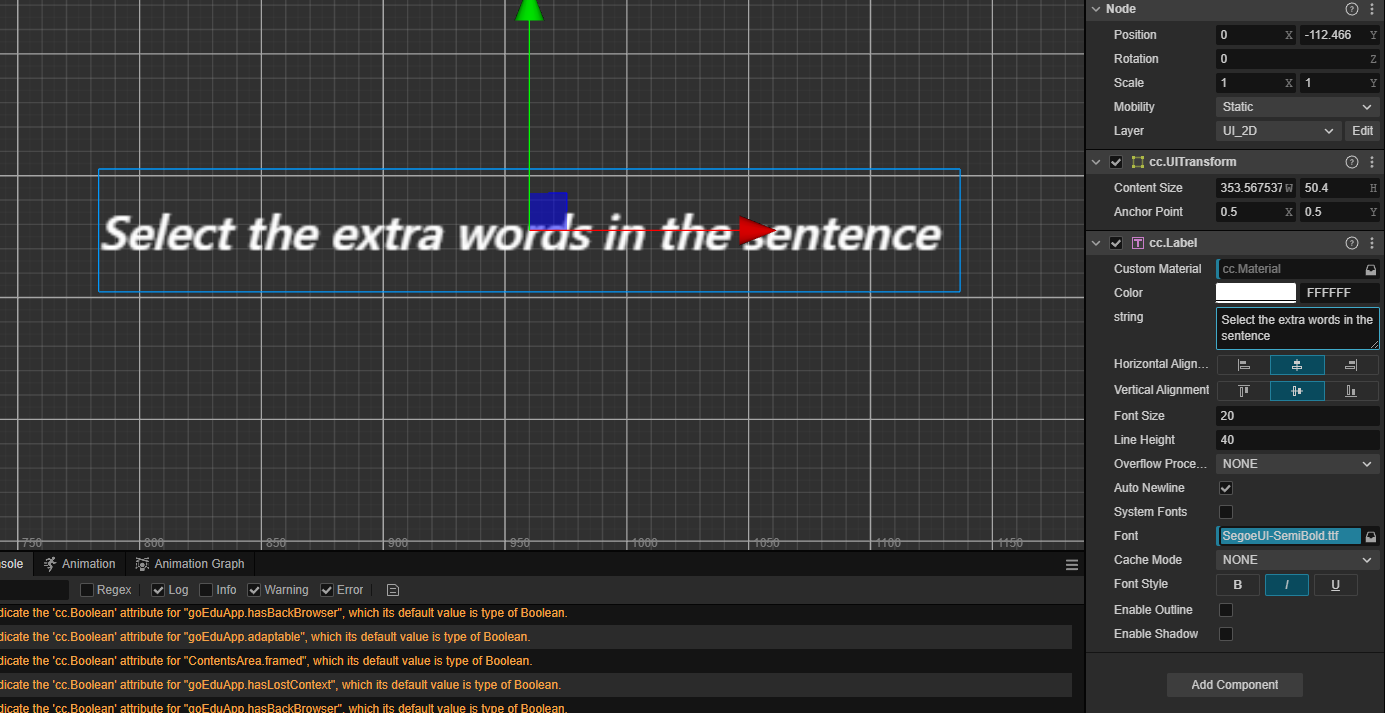Viewport: 1385px width, 713px height.
Task: Click the Add Component button
Action: tap(1234, 685)
